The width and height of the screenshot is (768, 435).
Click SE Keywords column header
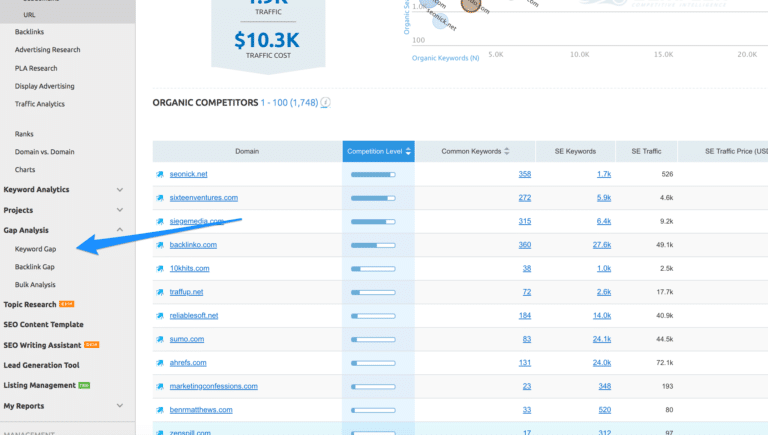click(575, 151)
